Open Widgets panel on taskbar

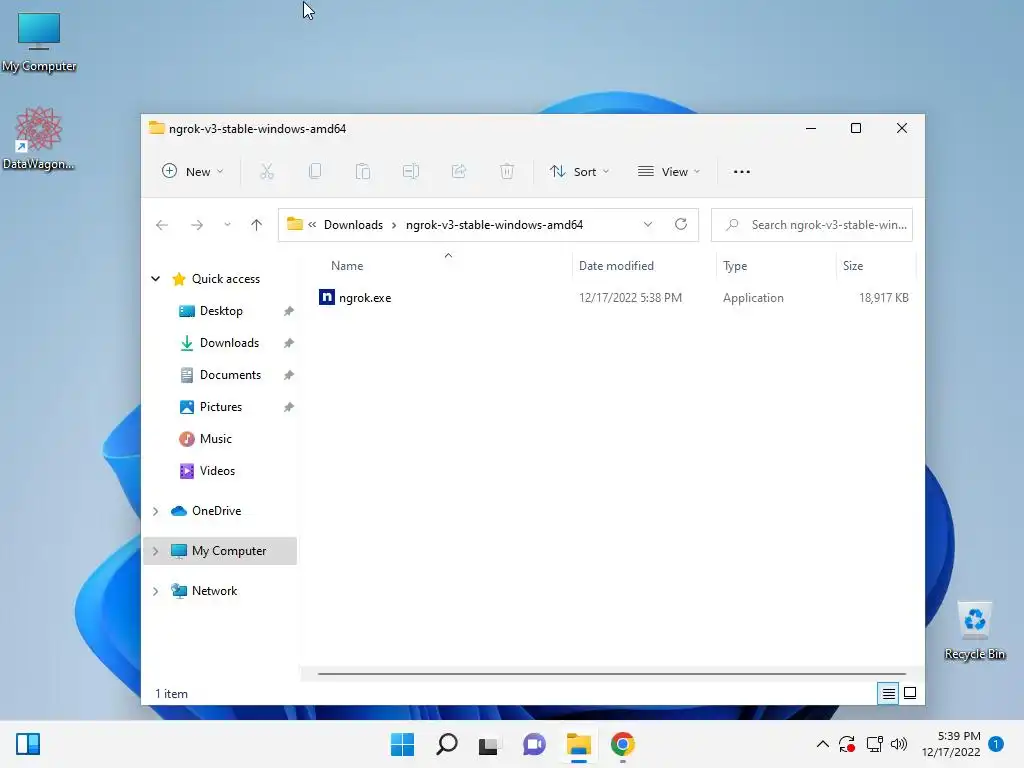click(28, 744)
